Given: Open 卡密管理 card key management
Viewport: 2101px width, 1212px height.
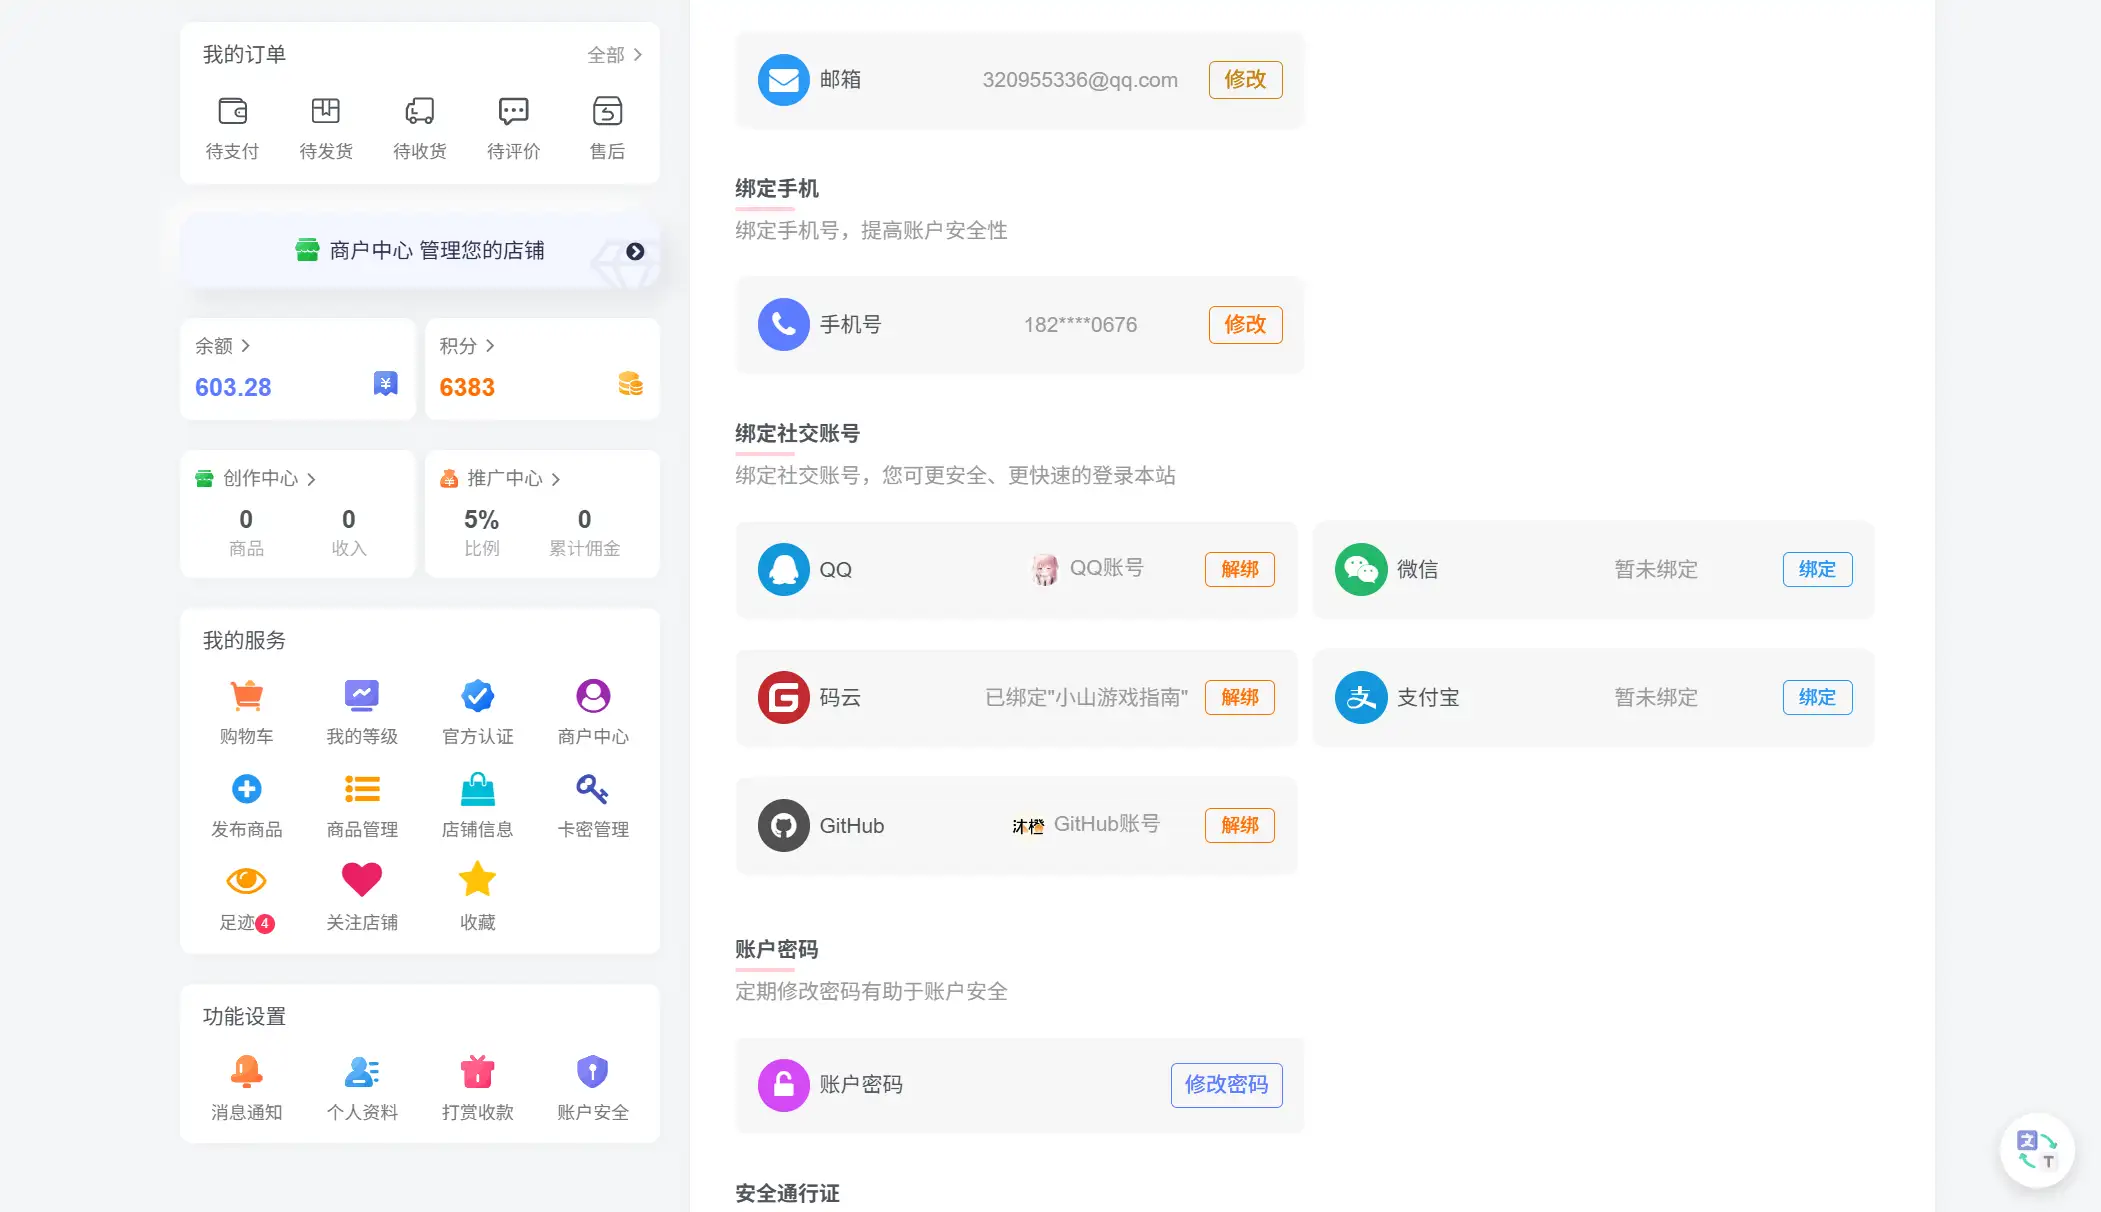Looking at the screenshot, I should point(593,805).
